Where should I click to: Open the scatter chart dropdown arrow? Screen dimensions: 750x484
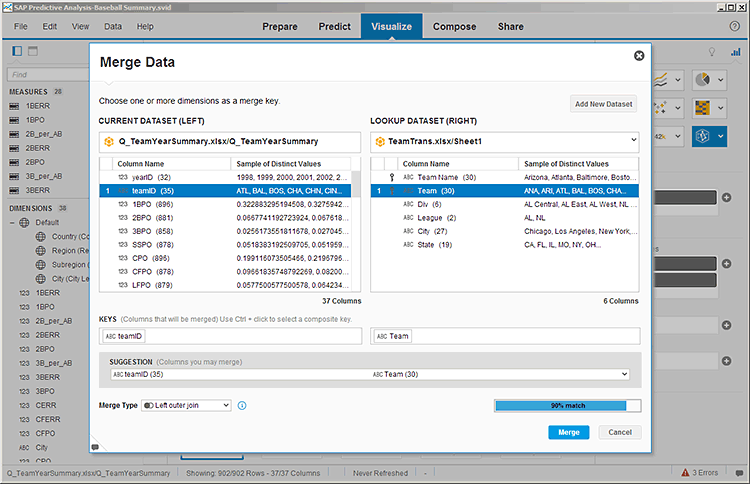678,108
